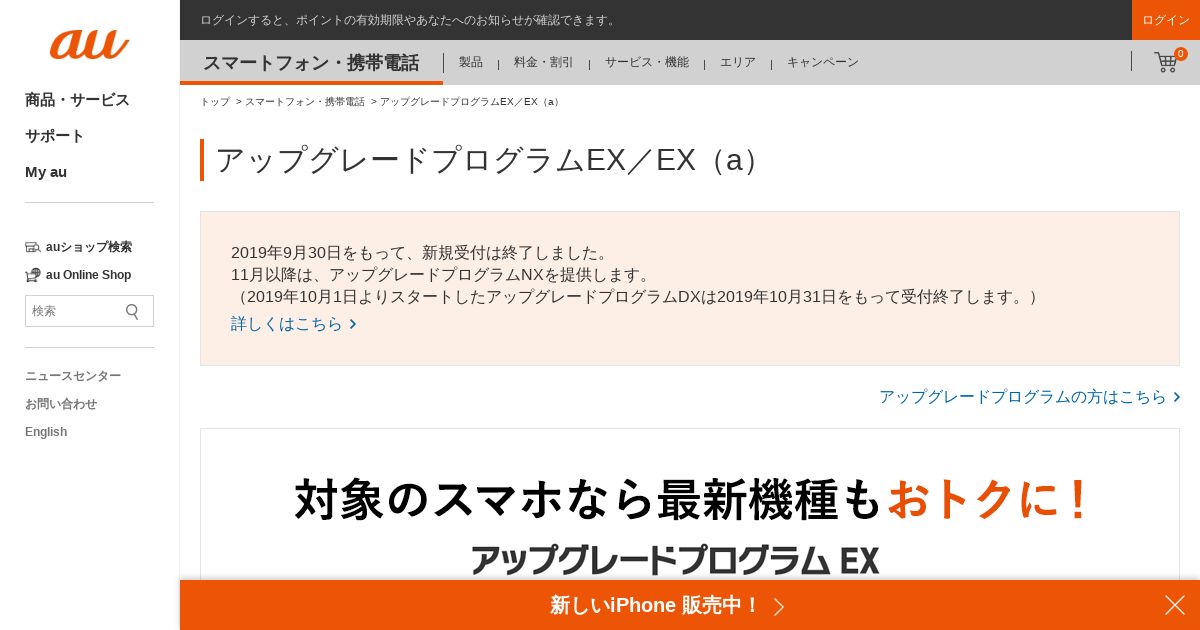Image resolution: width=1200 pixels, height=630 pixels.
Task: Go to トップ in breadcrumb
Action: click(215, 102)
